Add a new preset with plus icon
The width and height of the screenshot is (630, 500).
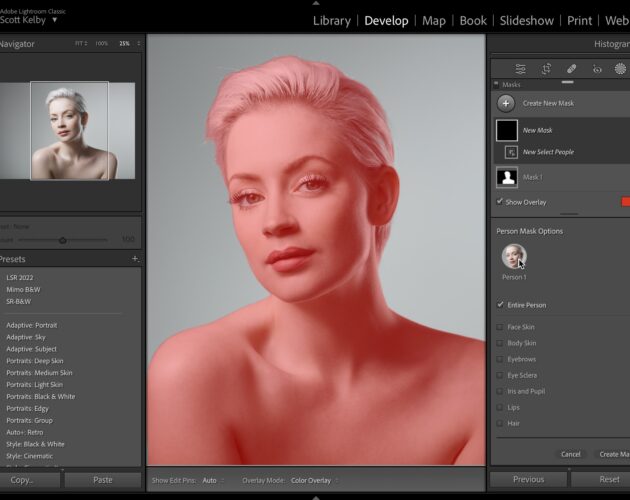coord(135,259)
